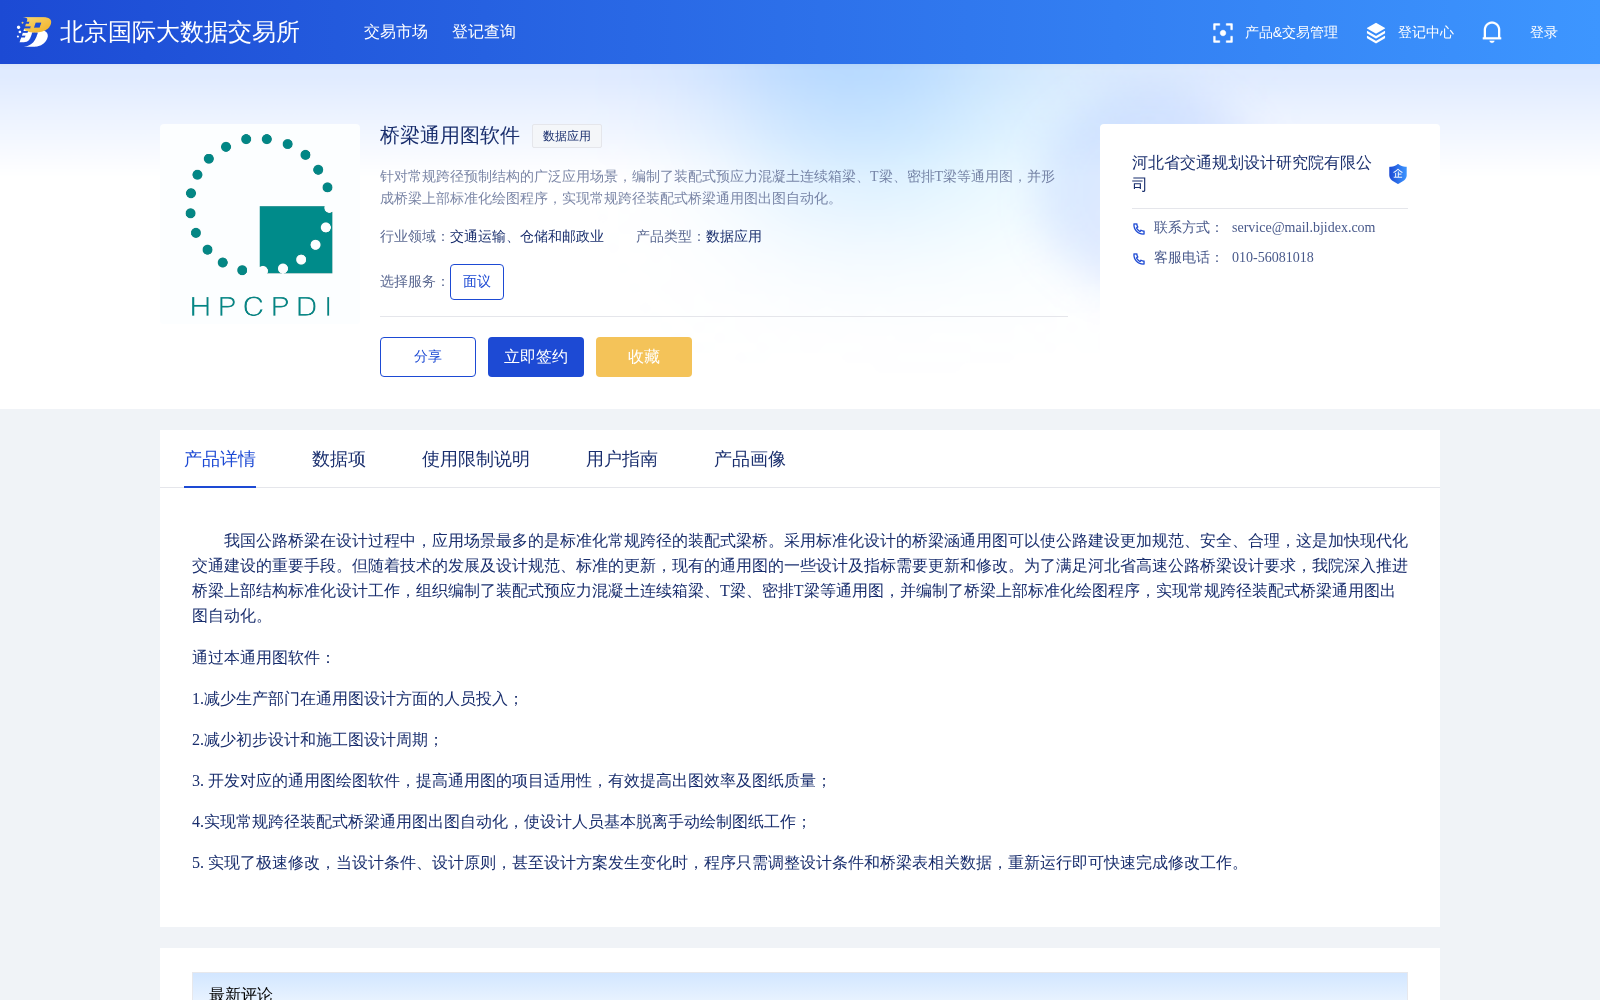
Task: Select the 面议 service option
Action: (477, 282)
